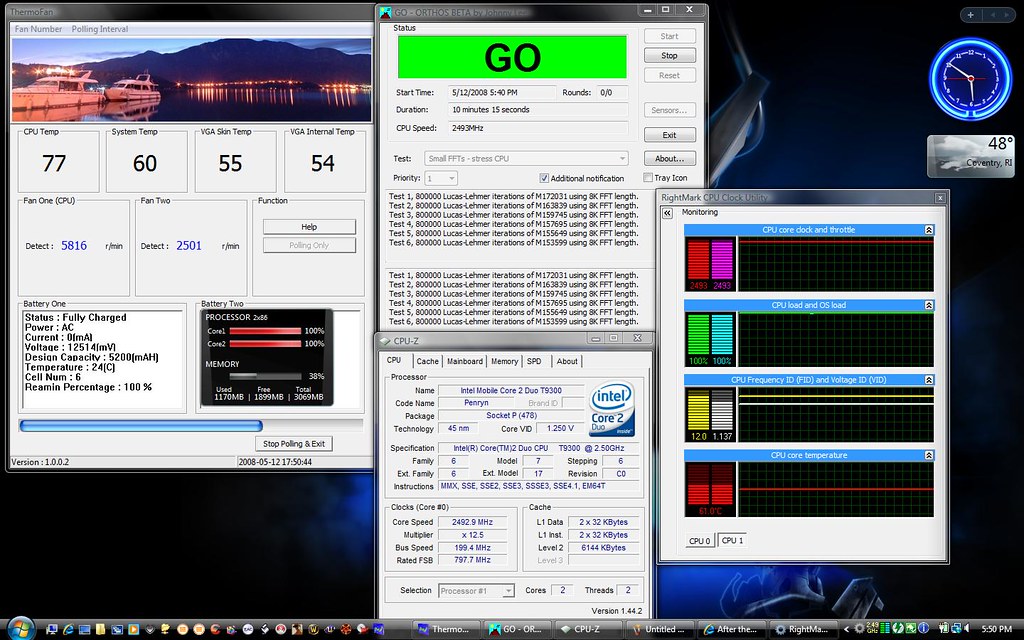Click the battery power tray icon
Viewport: 1024px width, 640px height.
944,628
